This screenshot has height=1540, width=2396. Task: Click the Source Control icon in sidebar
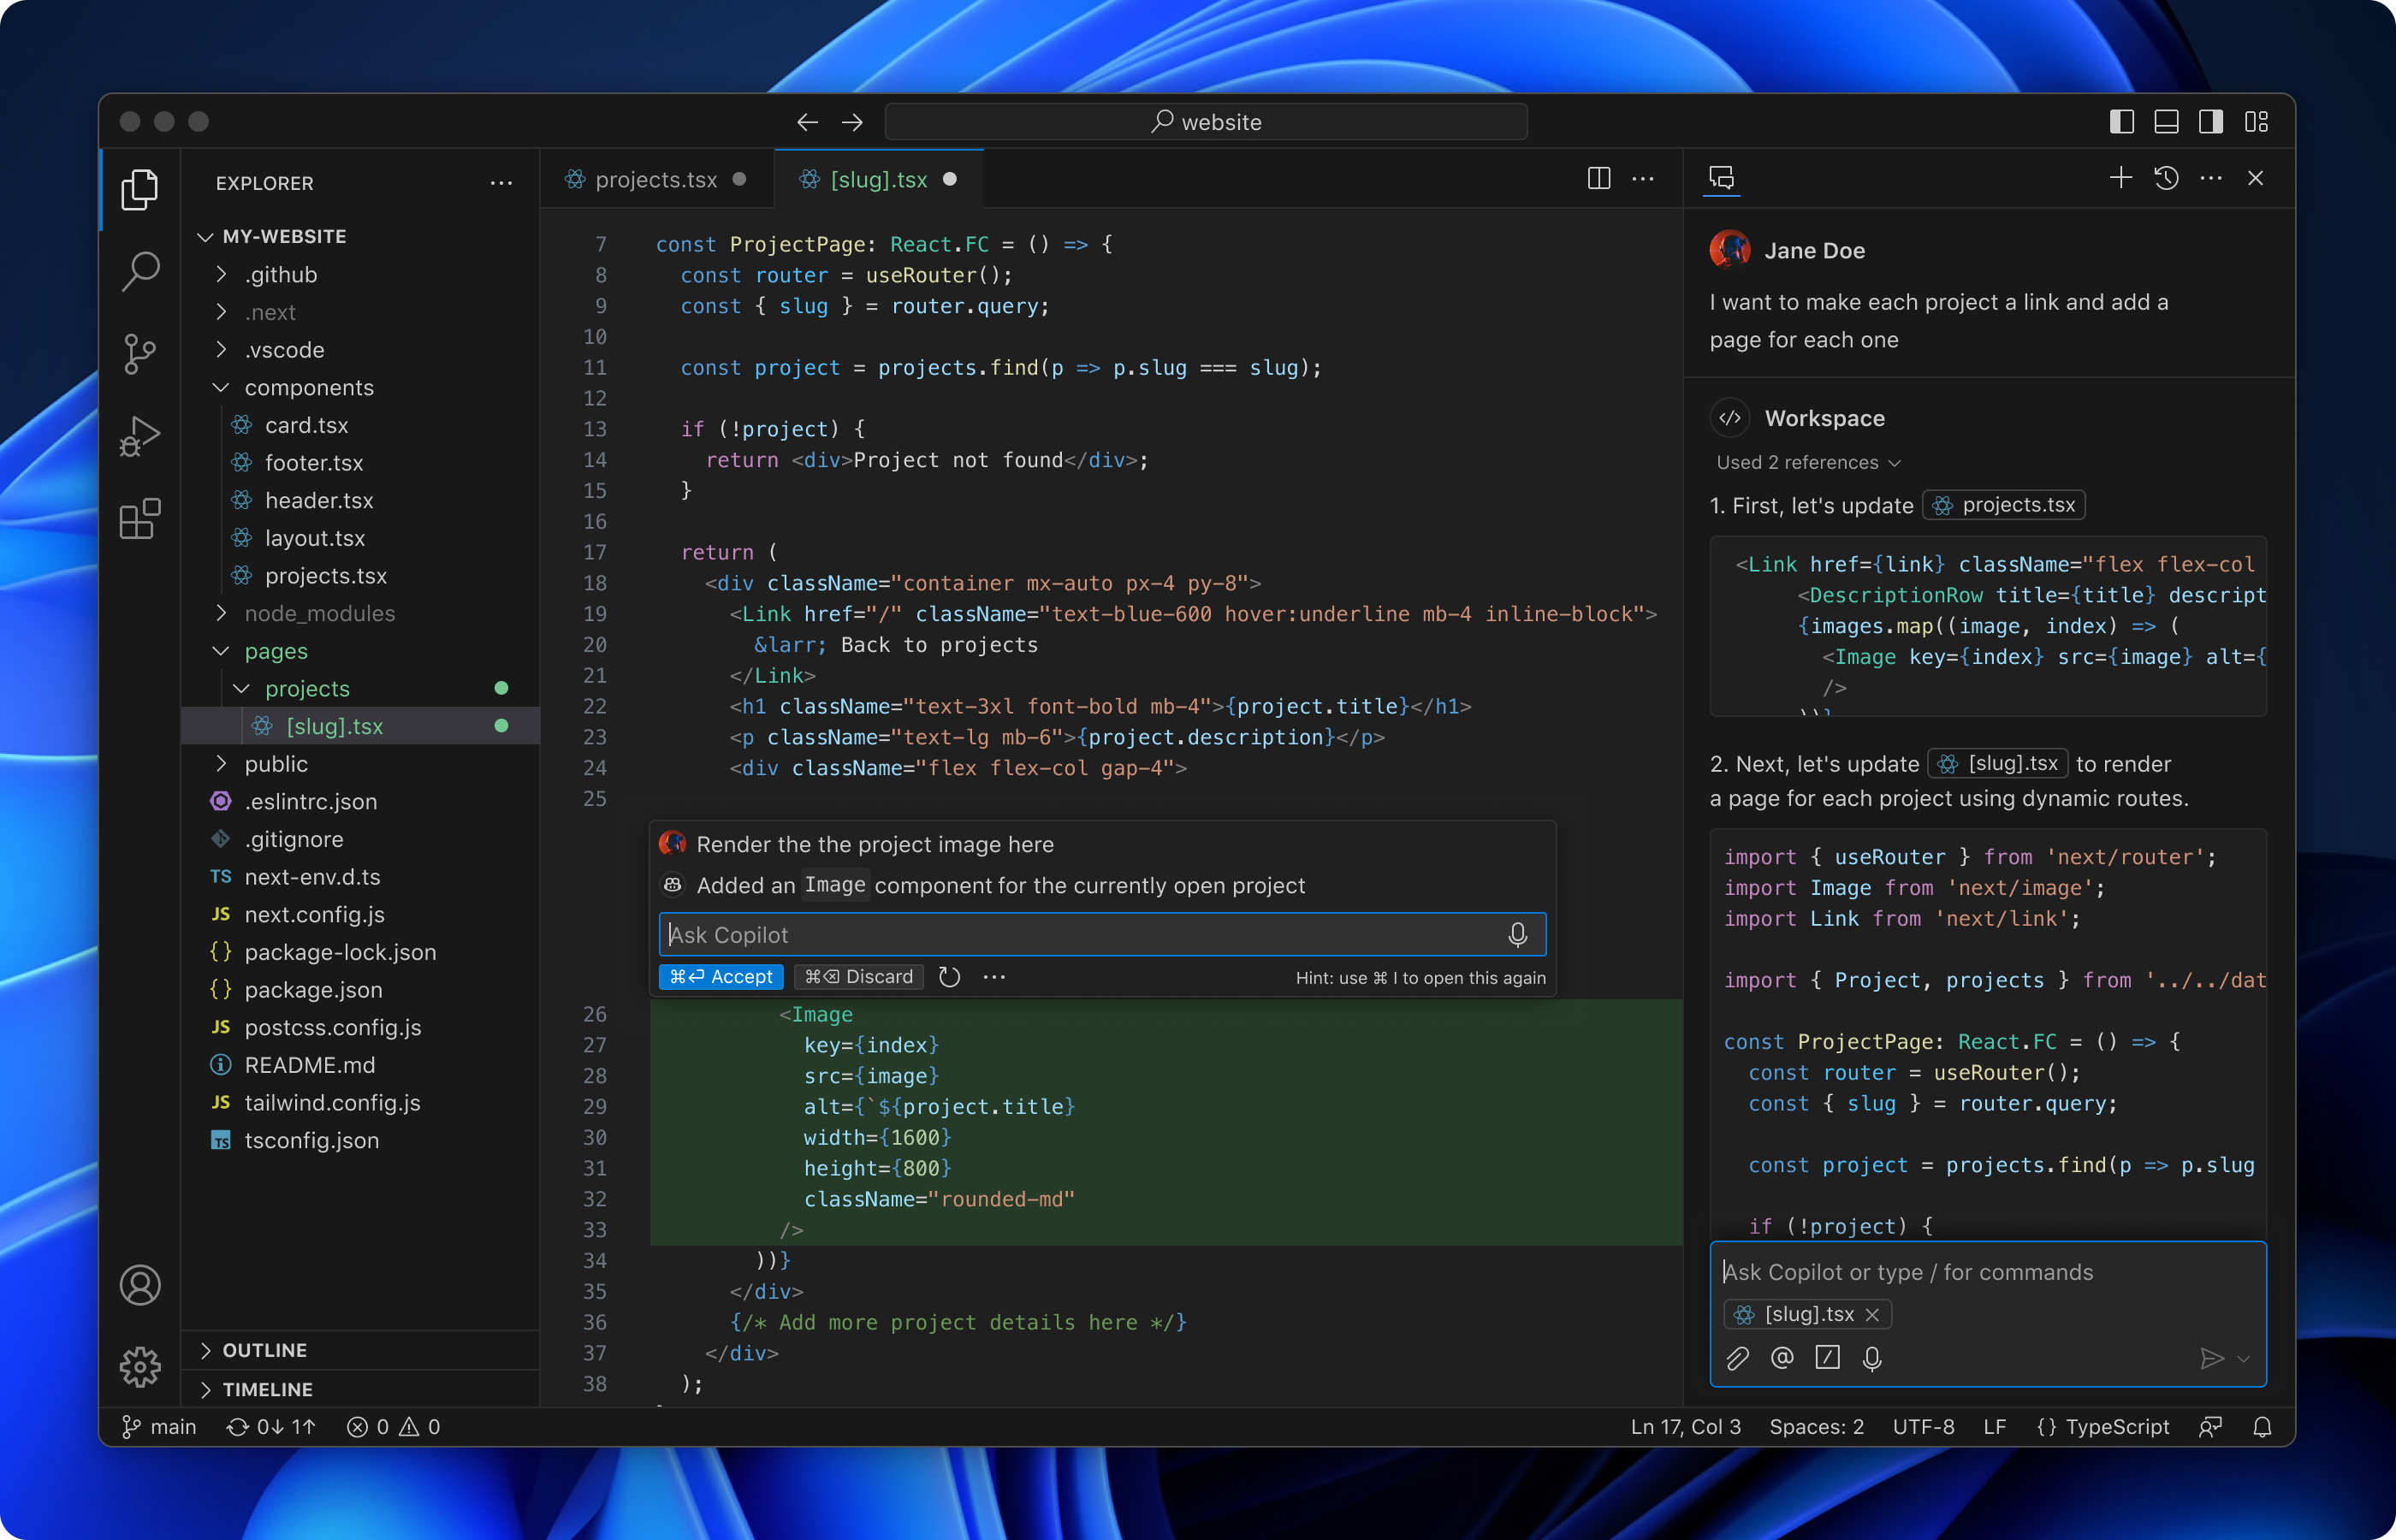pyautogui.click(x=141, y=351)
